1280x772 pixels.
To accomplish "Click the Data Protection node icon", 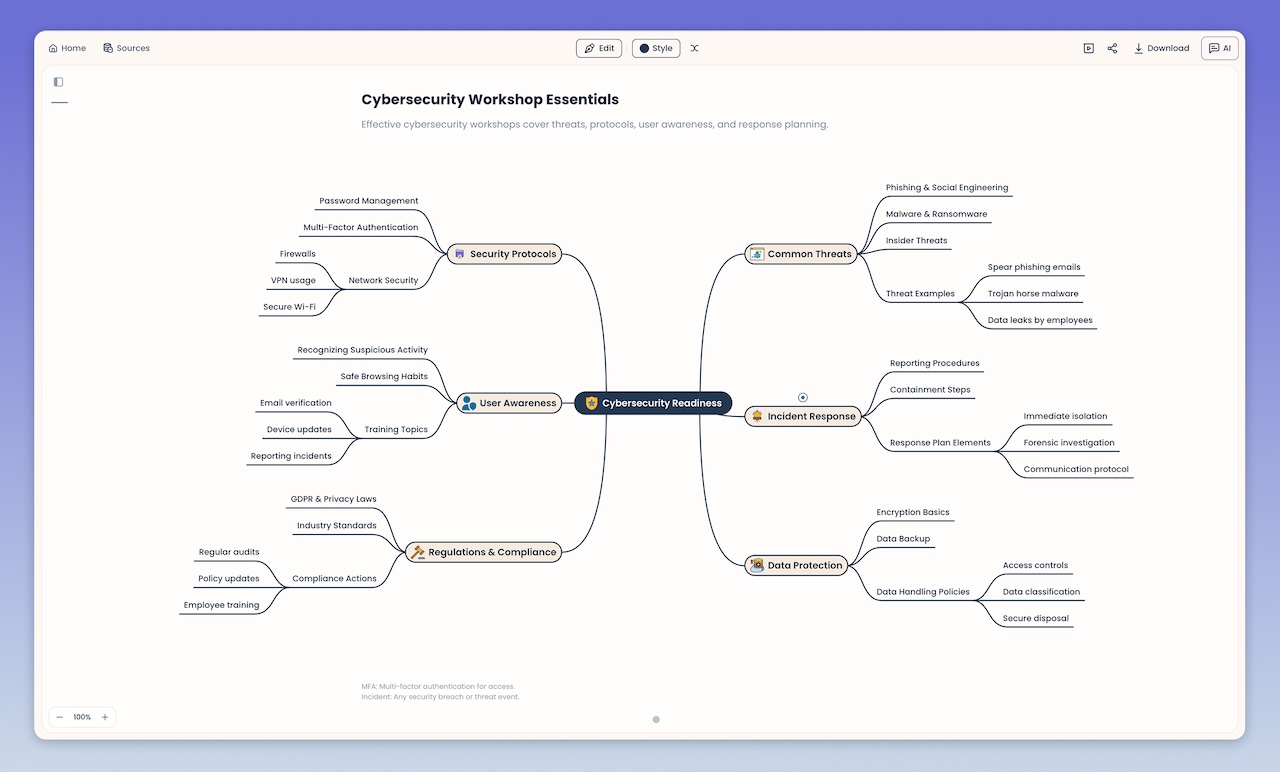I will (x=757, y=565).
